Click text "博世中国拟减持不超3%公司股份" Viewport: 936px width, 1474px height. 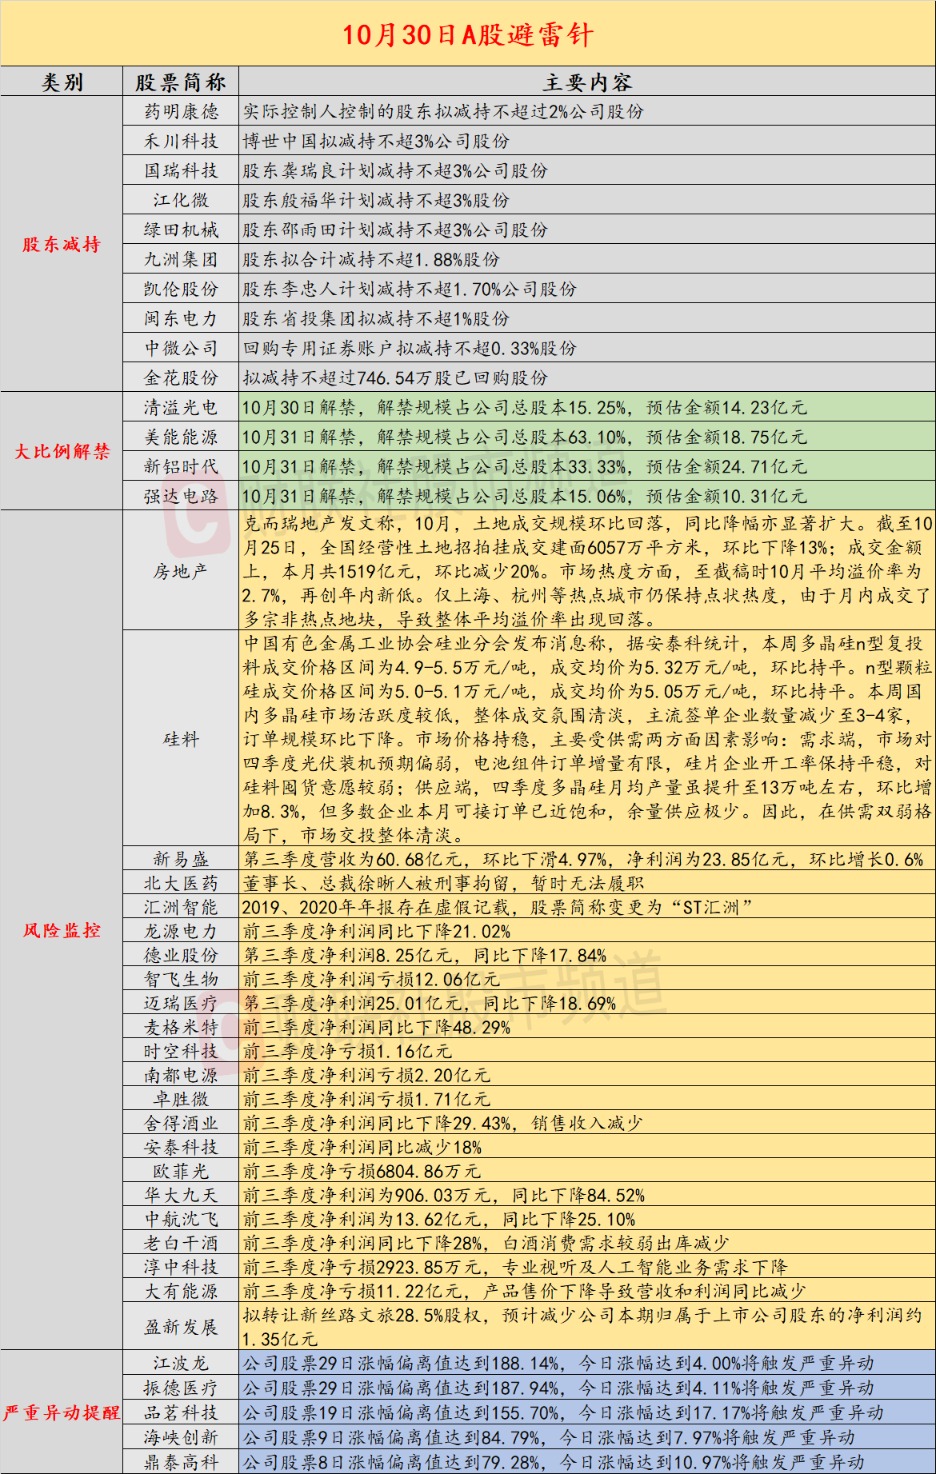[376, 141]
